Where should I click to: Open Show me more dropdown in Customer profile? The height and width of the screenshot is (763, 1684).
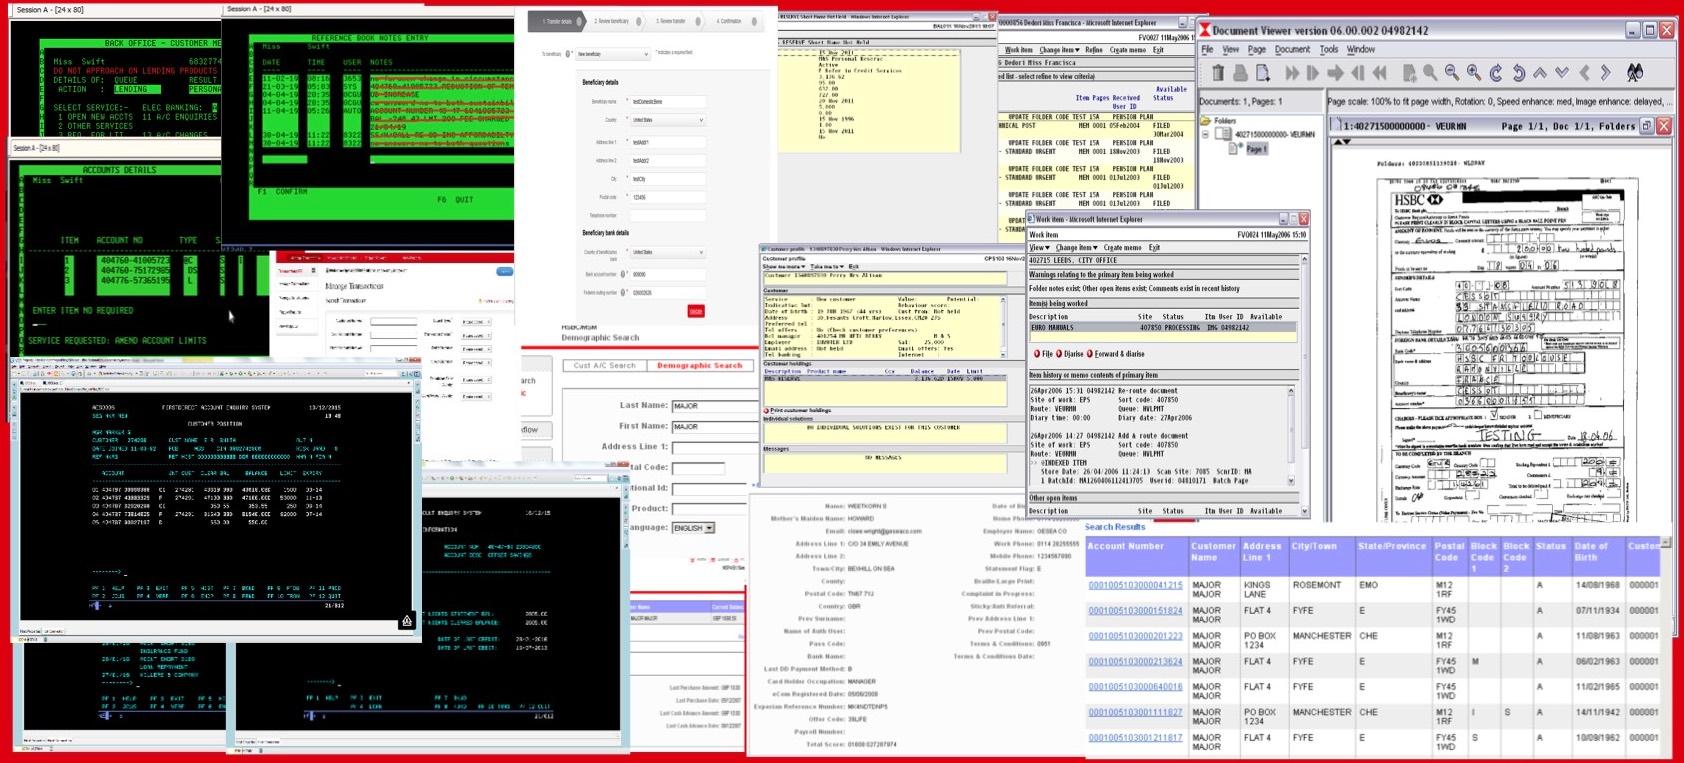click(784, 266)
